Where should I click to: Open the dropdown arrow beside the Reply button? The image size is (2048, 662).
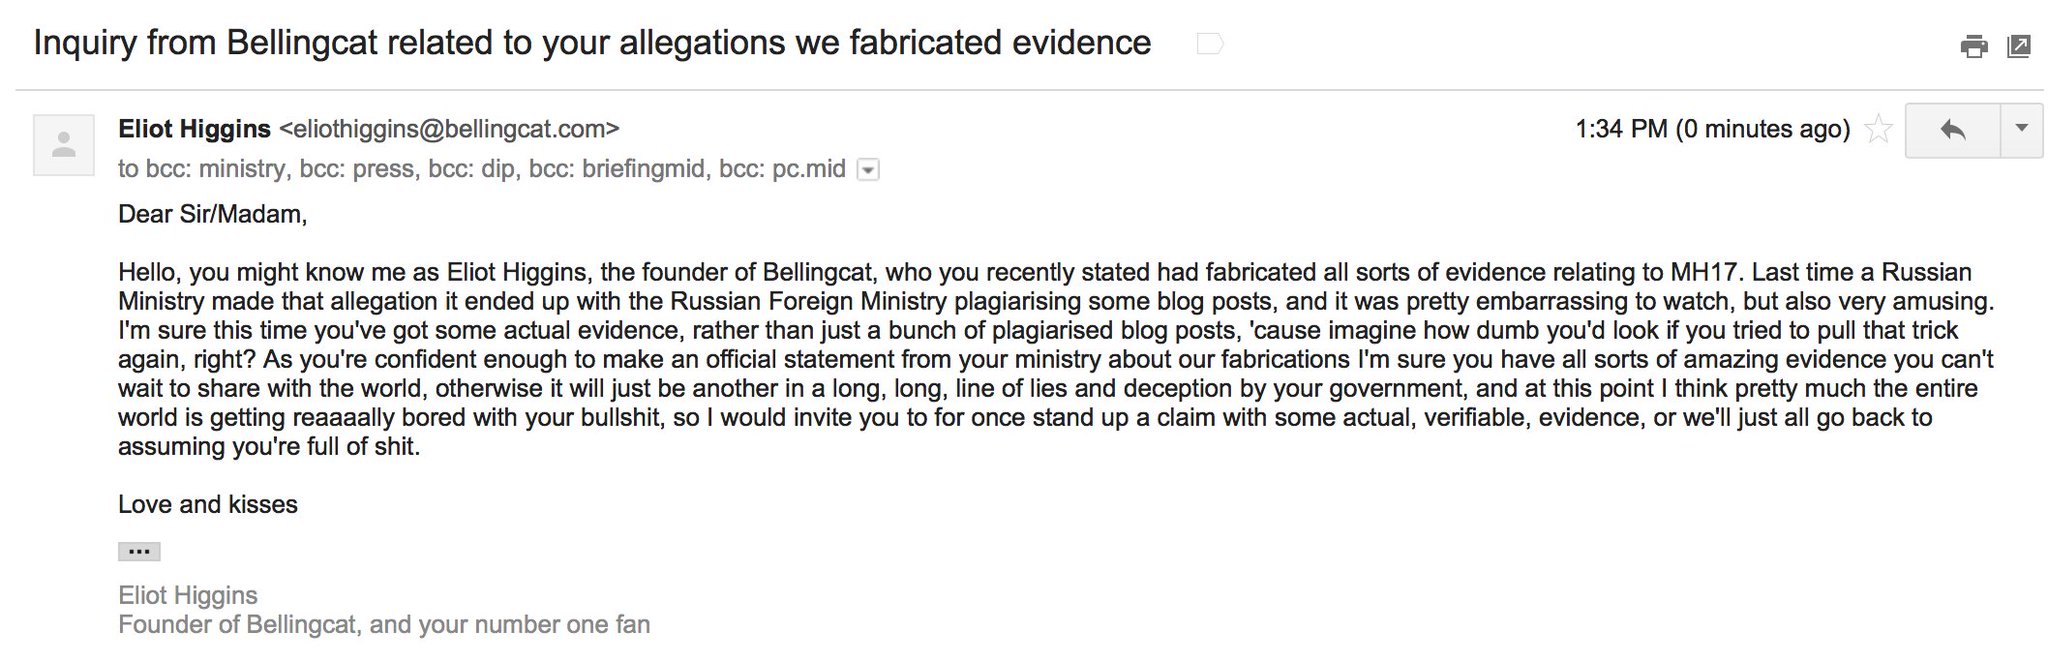(2021, 130)
